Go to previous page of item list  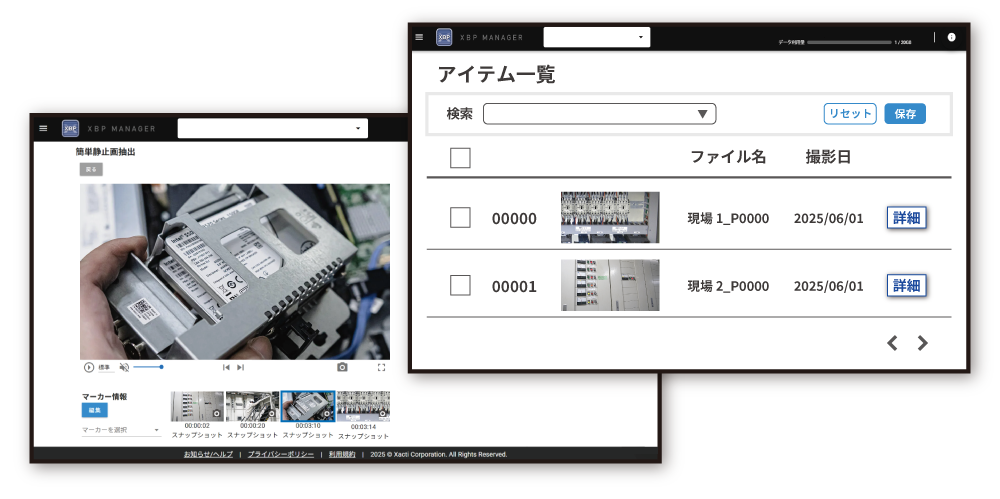[892, 343]
